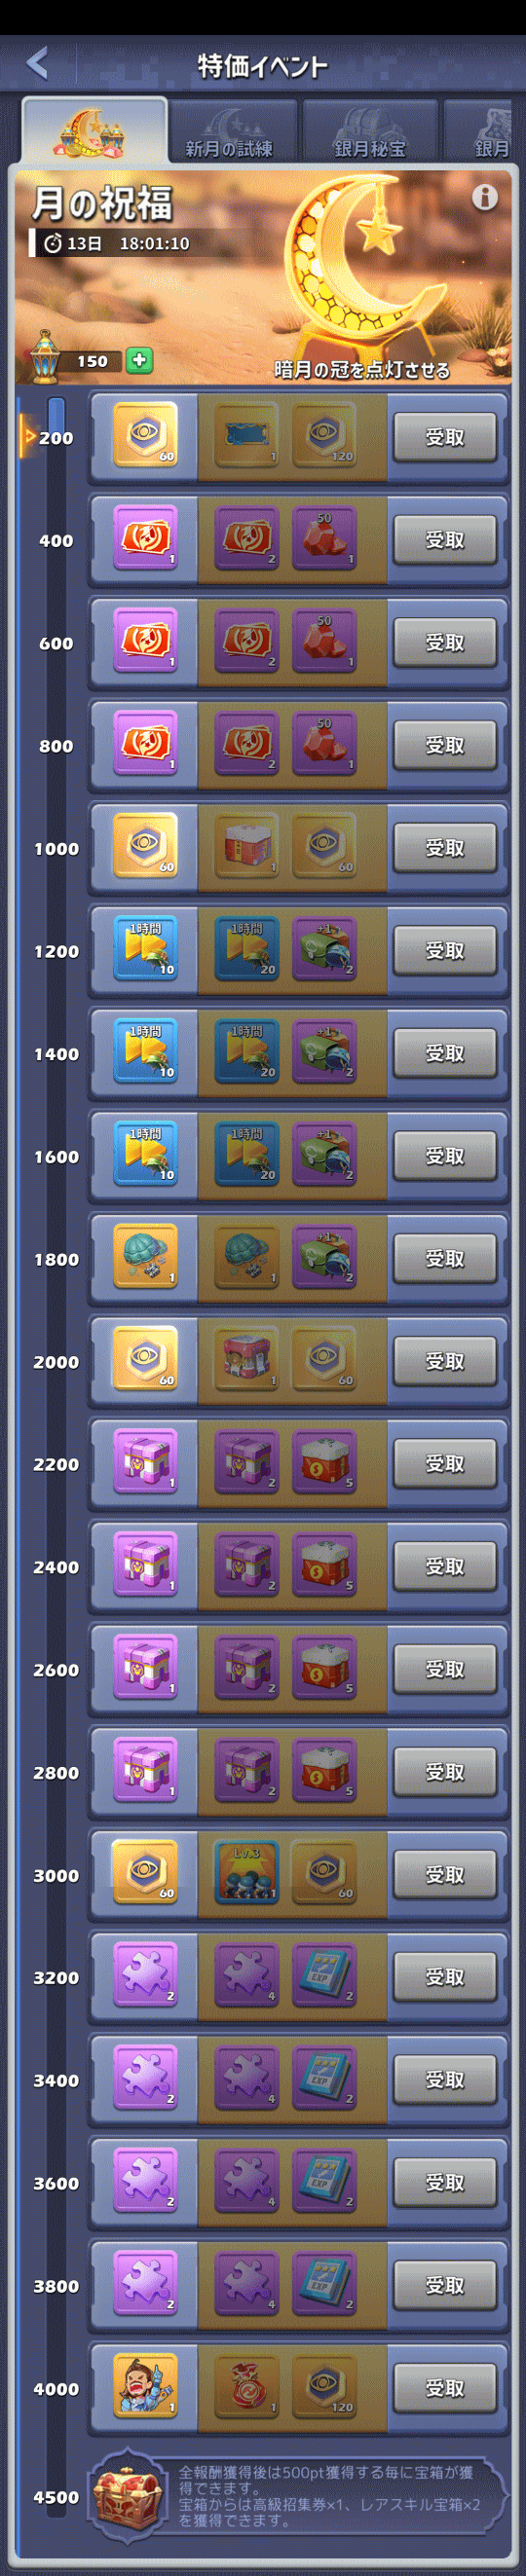
Task: Tap the 200 marker on progress bar
Action: (x=56, y=438)
